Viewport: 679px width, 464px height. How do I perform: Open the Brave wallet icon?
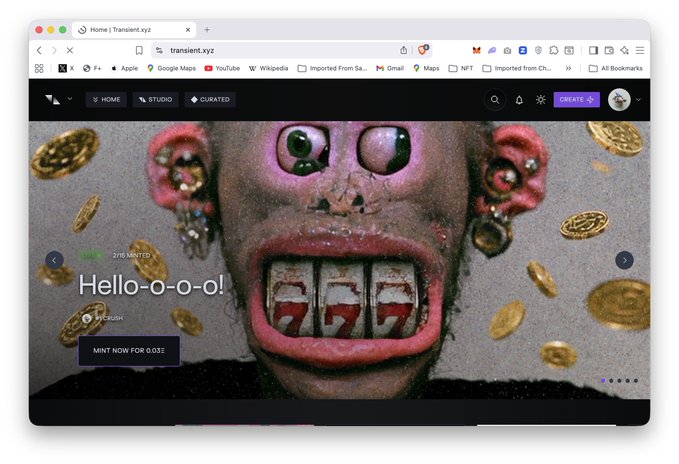click(609, 51)
